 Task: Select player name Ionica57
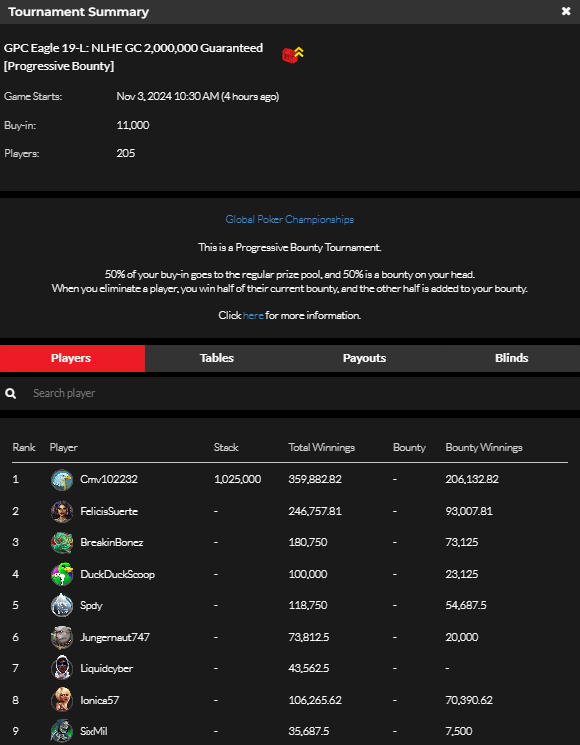100,700
